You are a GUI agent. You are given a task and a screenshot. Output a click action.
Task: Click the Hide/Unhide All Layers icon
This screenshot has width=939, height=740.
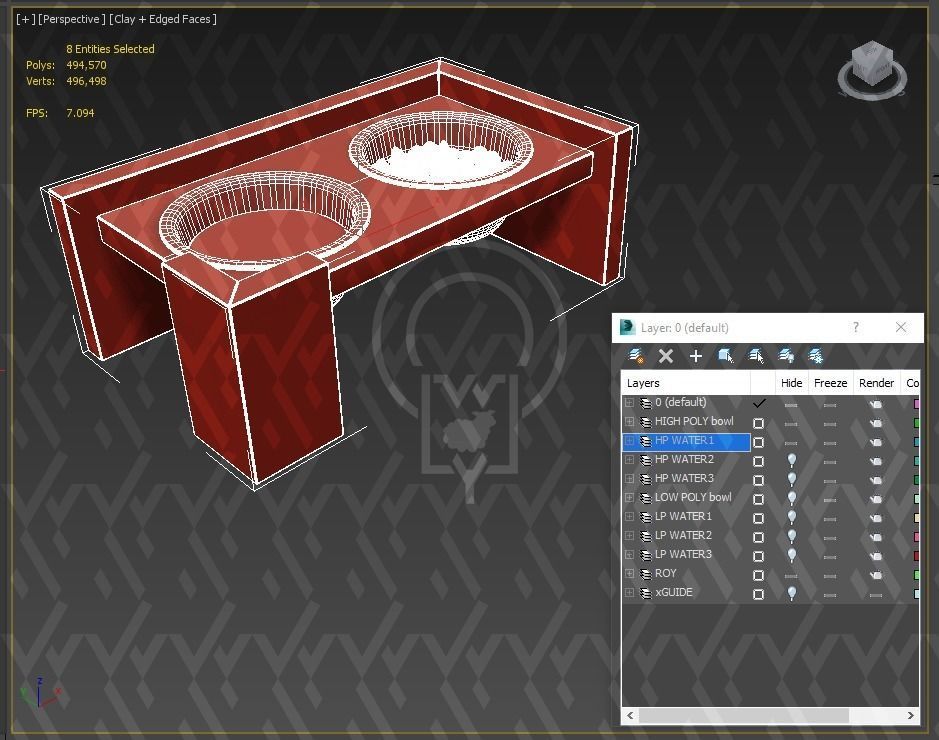coord(786,356)
